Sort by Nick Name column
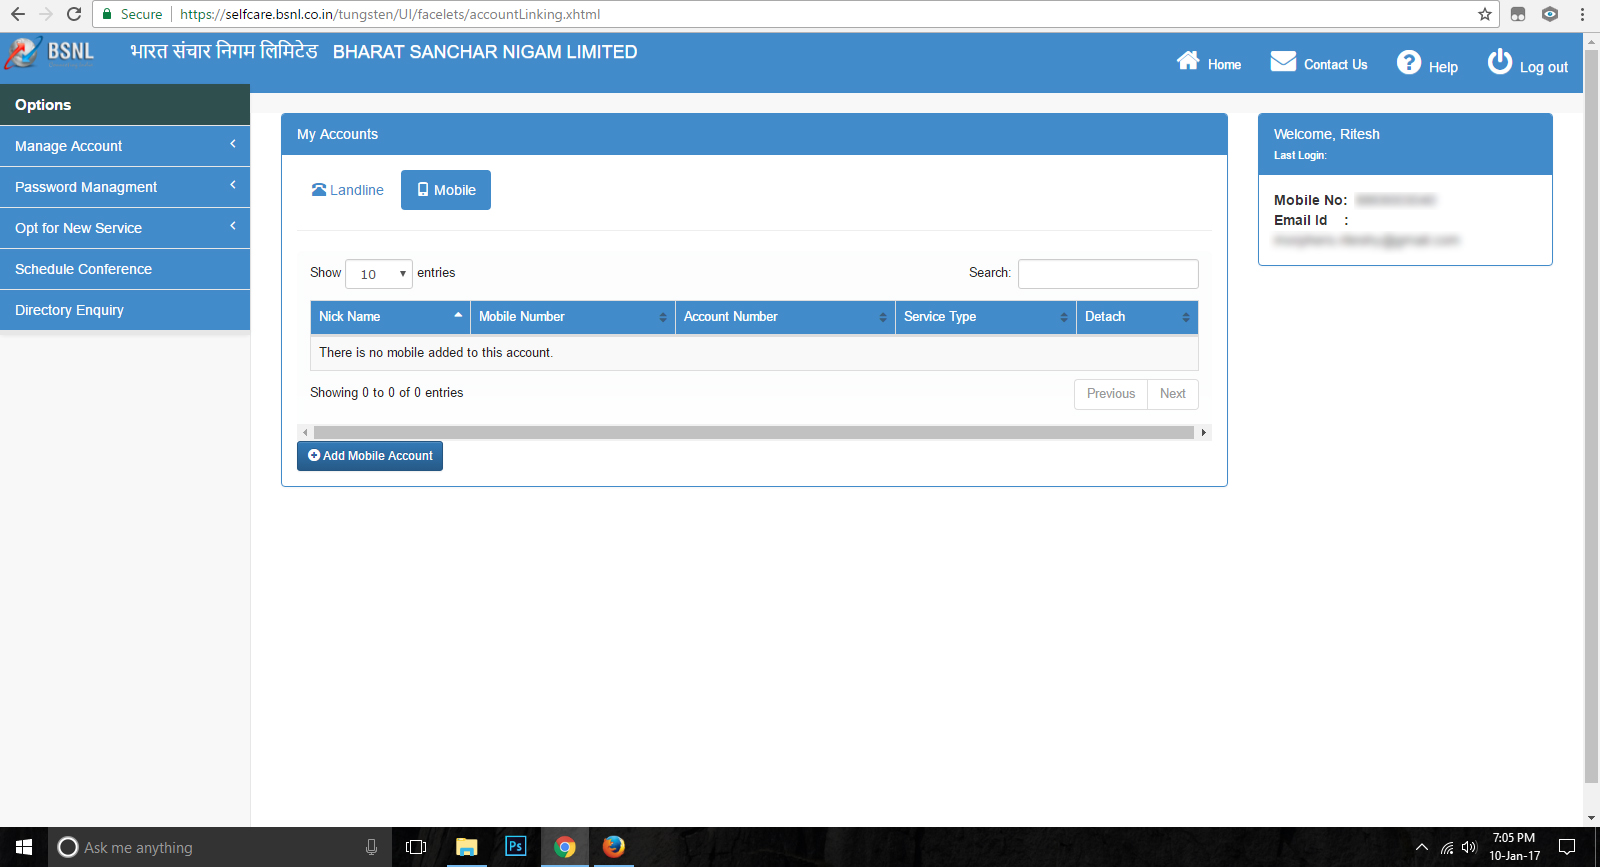 click(390, 317)
